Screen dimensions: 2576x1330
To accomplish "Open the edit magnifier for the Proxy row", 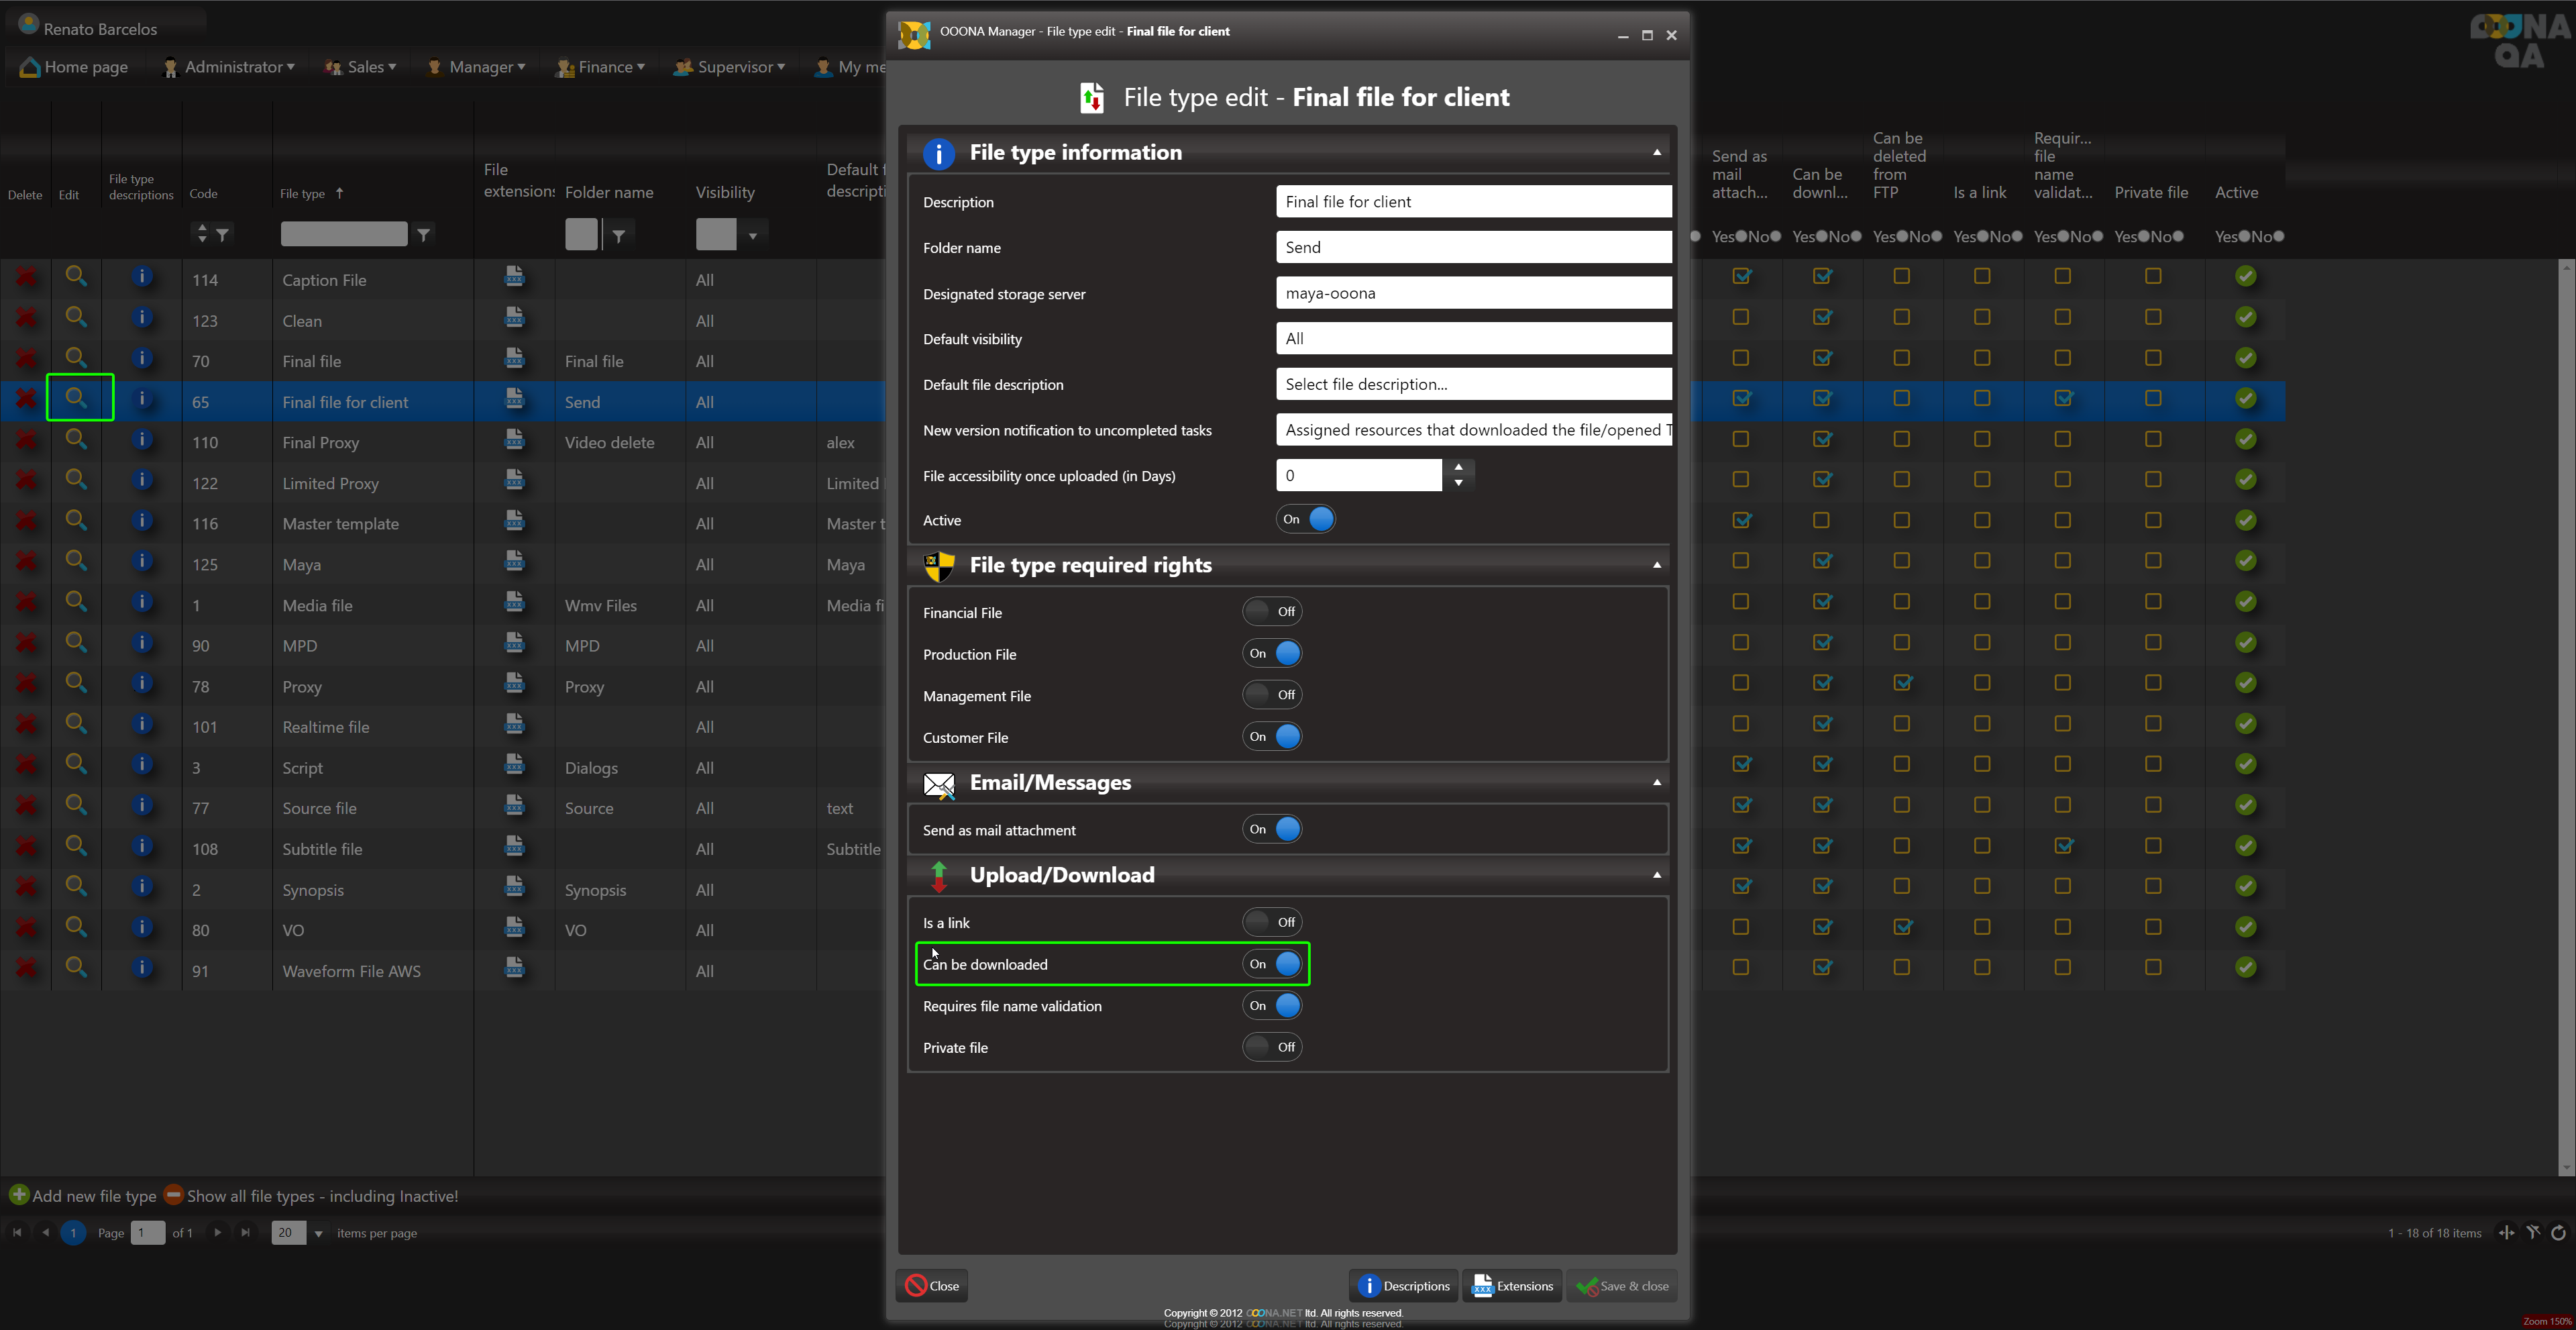I will click(76, 684).
